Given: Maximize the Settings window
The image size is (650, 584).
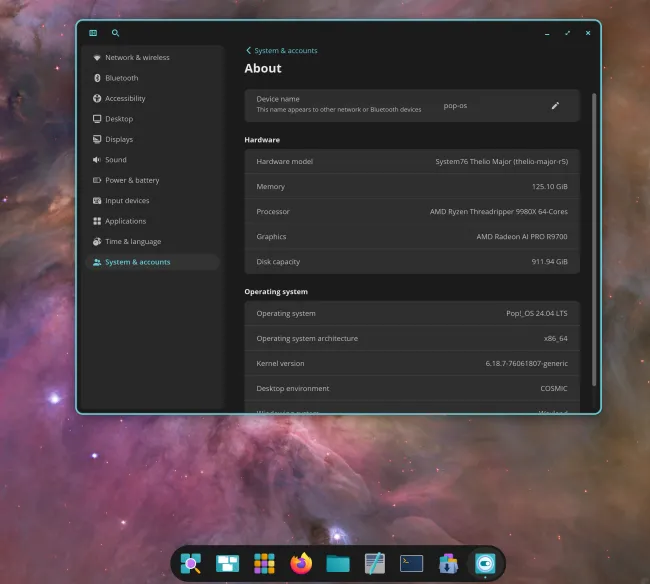Looking at the screenshot, I should click(568, 33).
